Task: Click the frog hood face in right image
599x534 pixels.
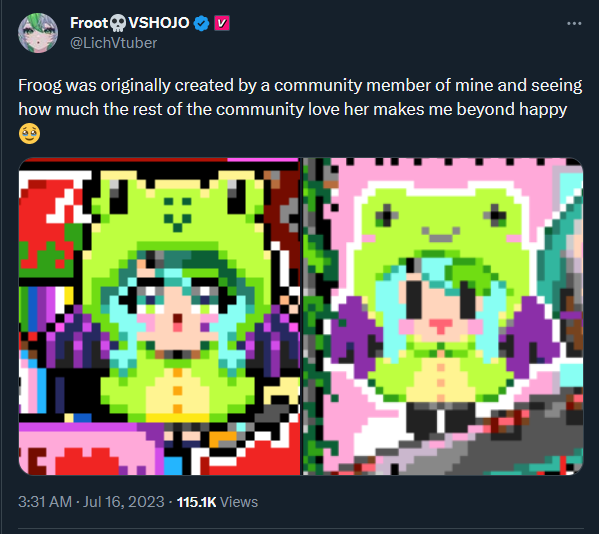Action: pyautogui.click(x=441, y=222)
